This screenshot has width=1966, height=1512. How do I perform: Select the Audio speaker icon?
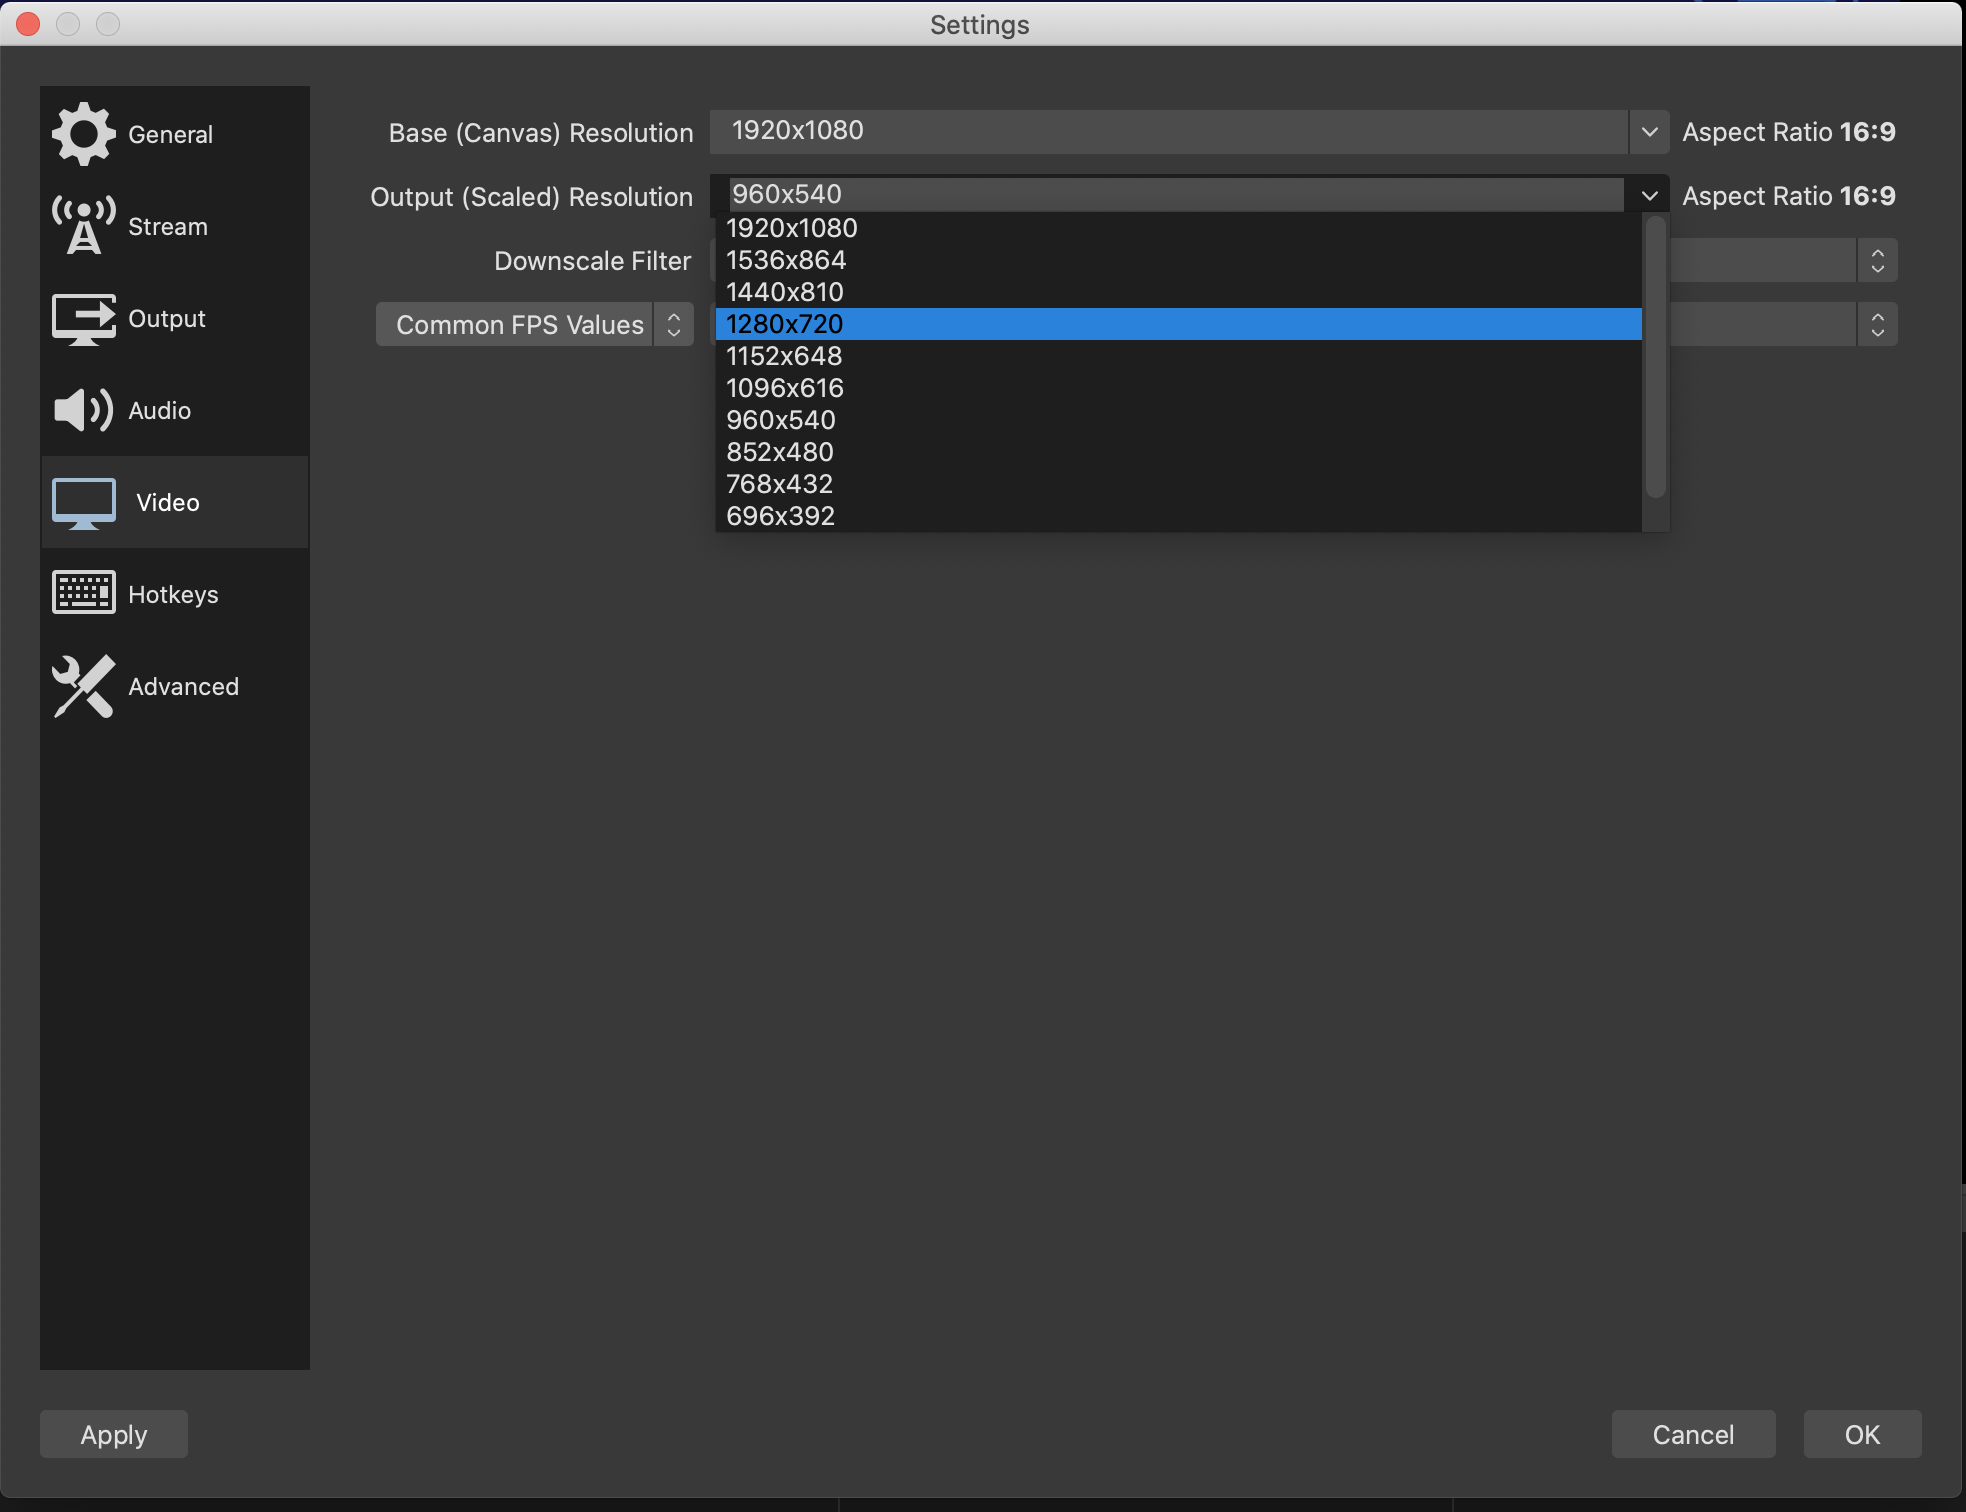coord(83,410)
